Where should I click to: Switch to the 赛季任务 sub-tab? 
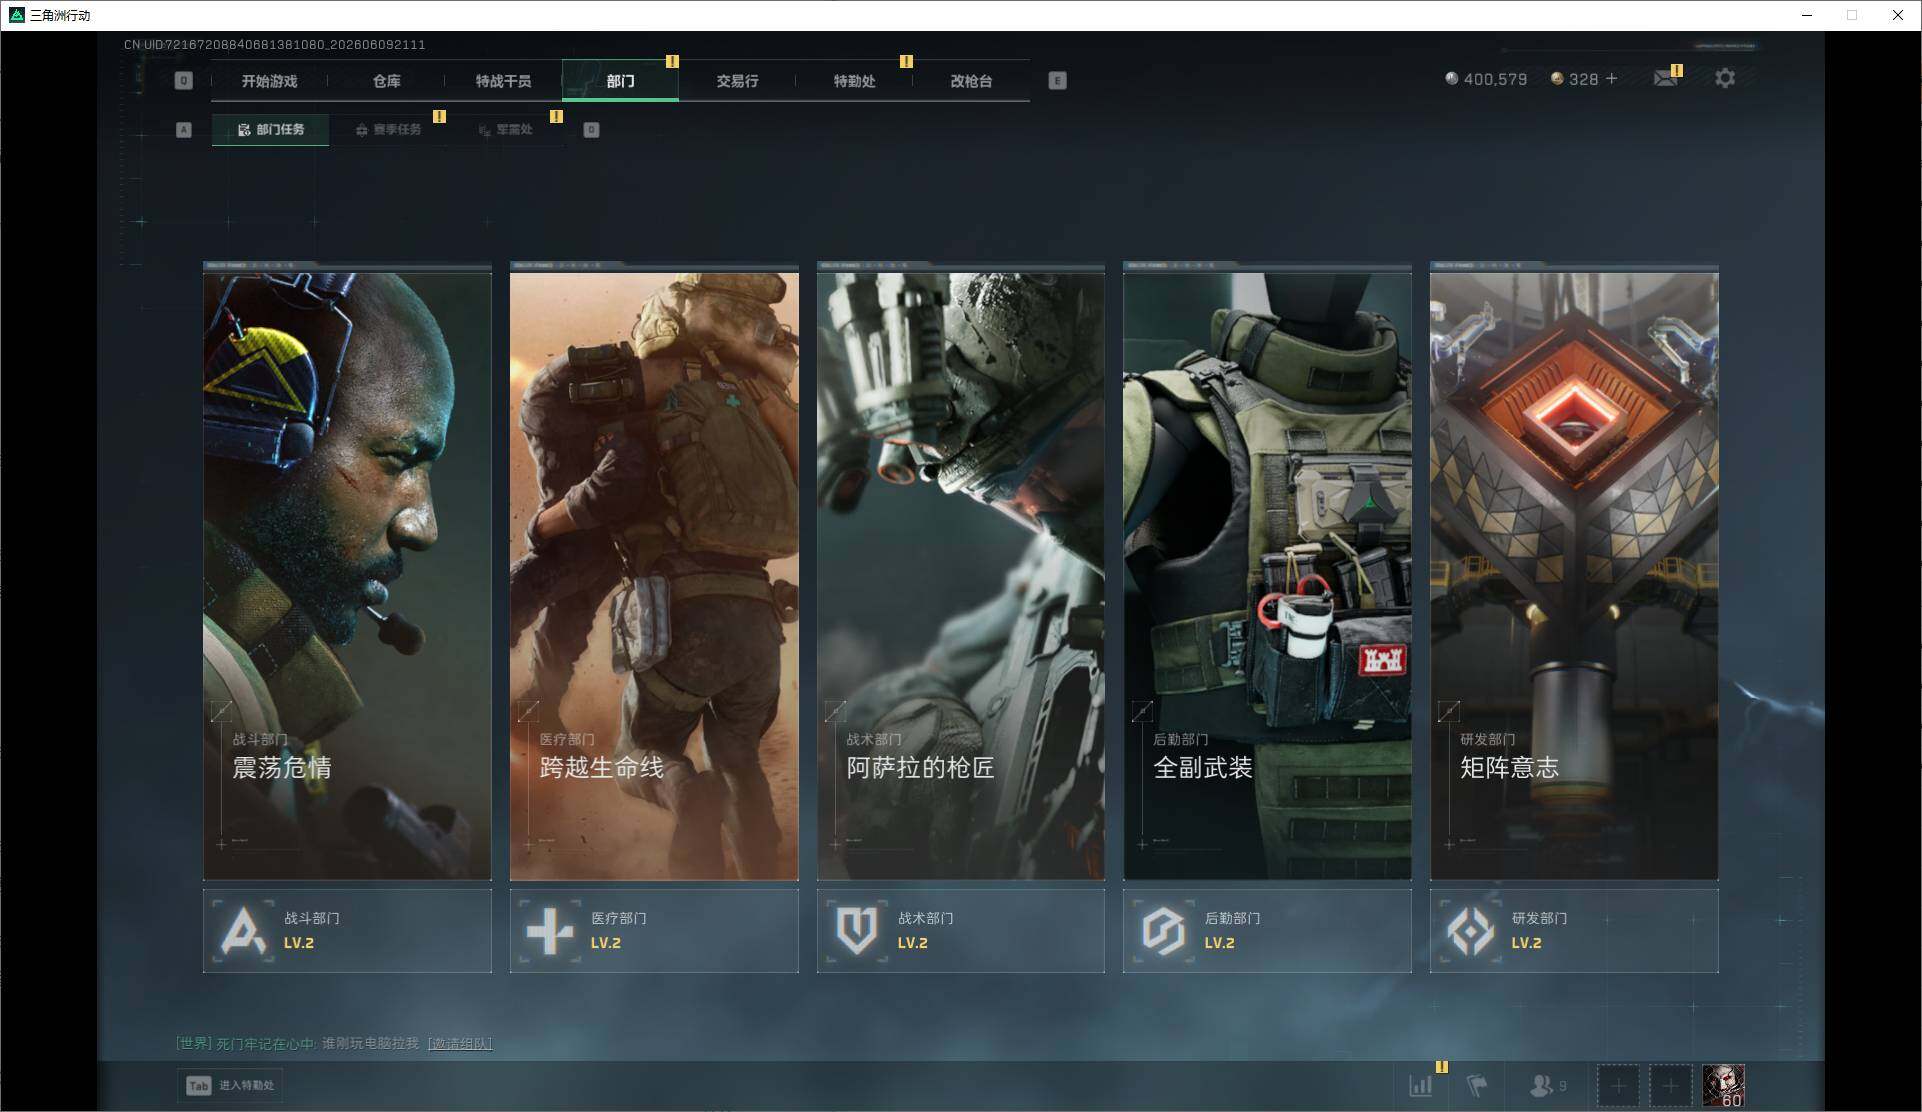point(388,130)
